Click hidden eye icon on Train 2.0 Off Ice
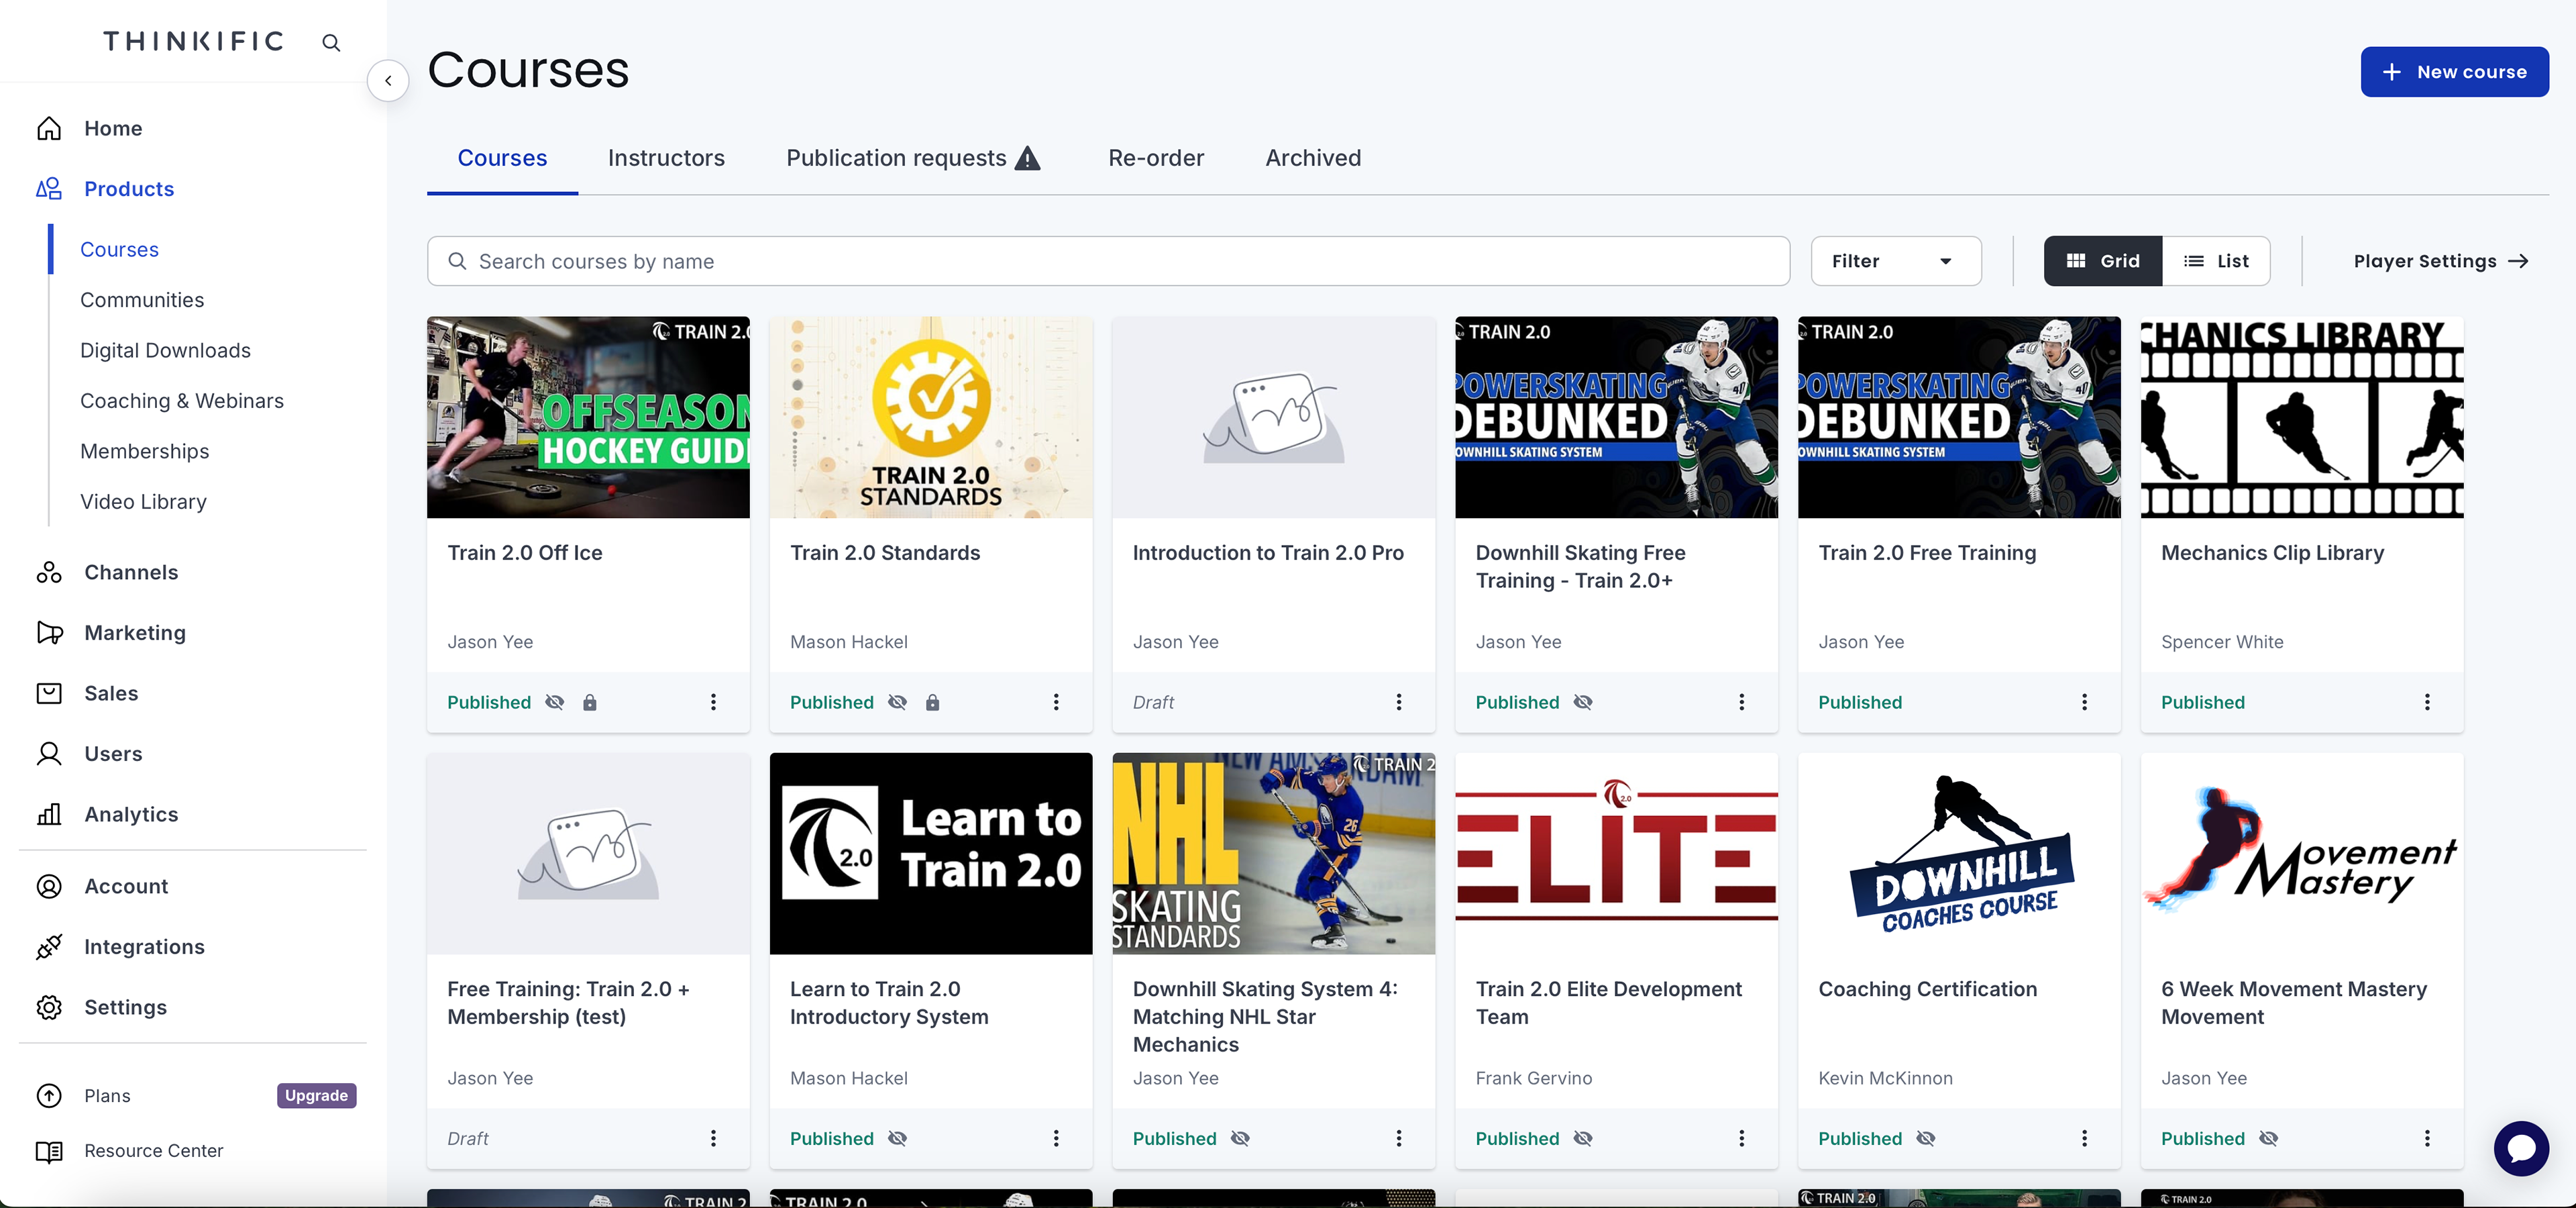2576x1208 pixels. click(x=554, y=703)
